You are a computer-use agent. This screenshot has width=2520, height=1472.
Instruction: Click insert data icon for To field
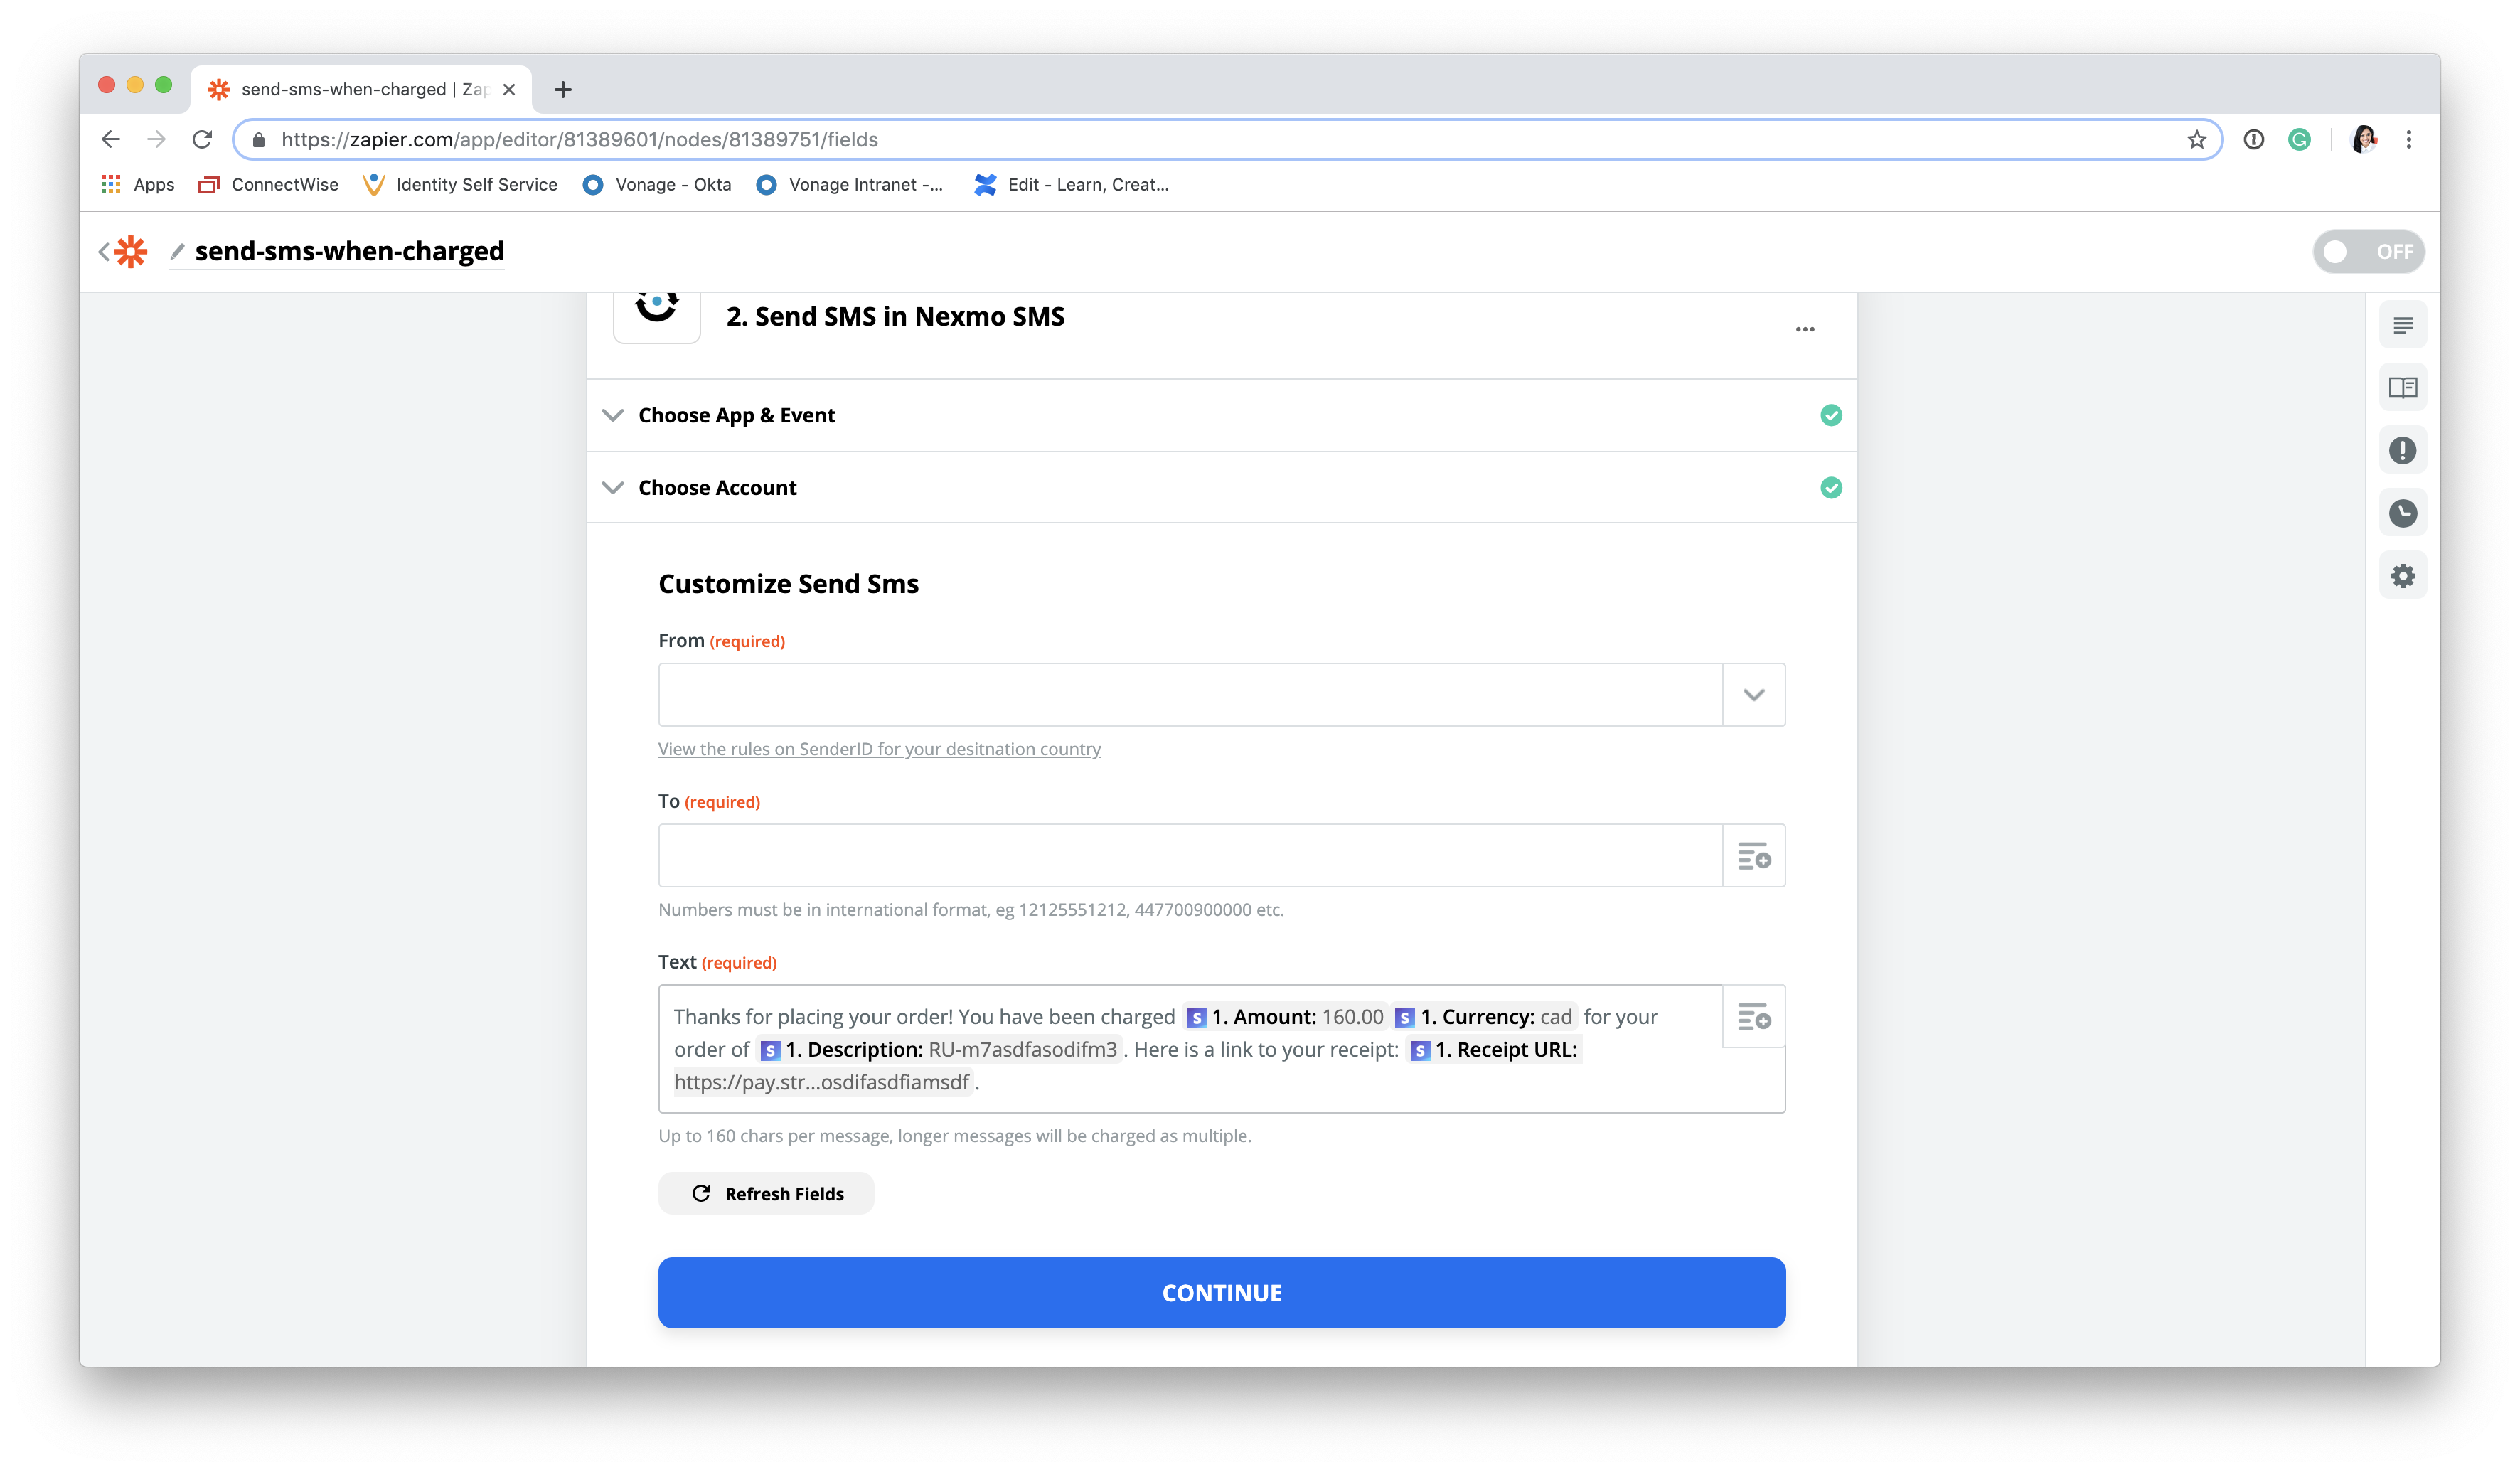[x=1753, y=856]
